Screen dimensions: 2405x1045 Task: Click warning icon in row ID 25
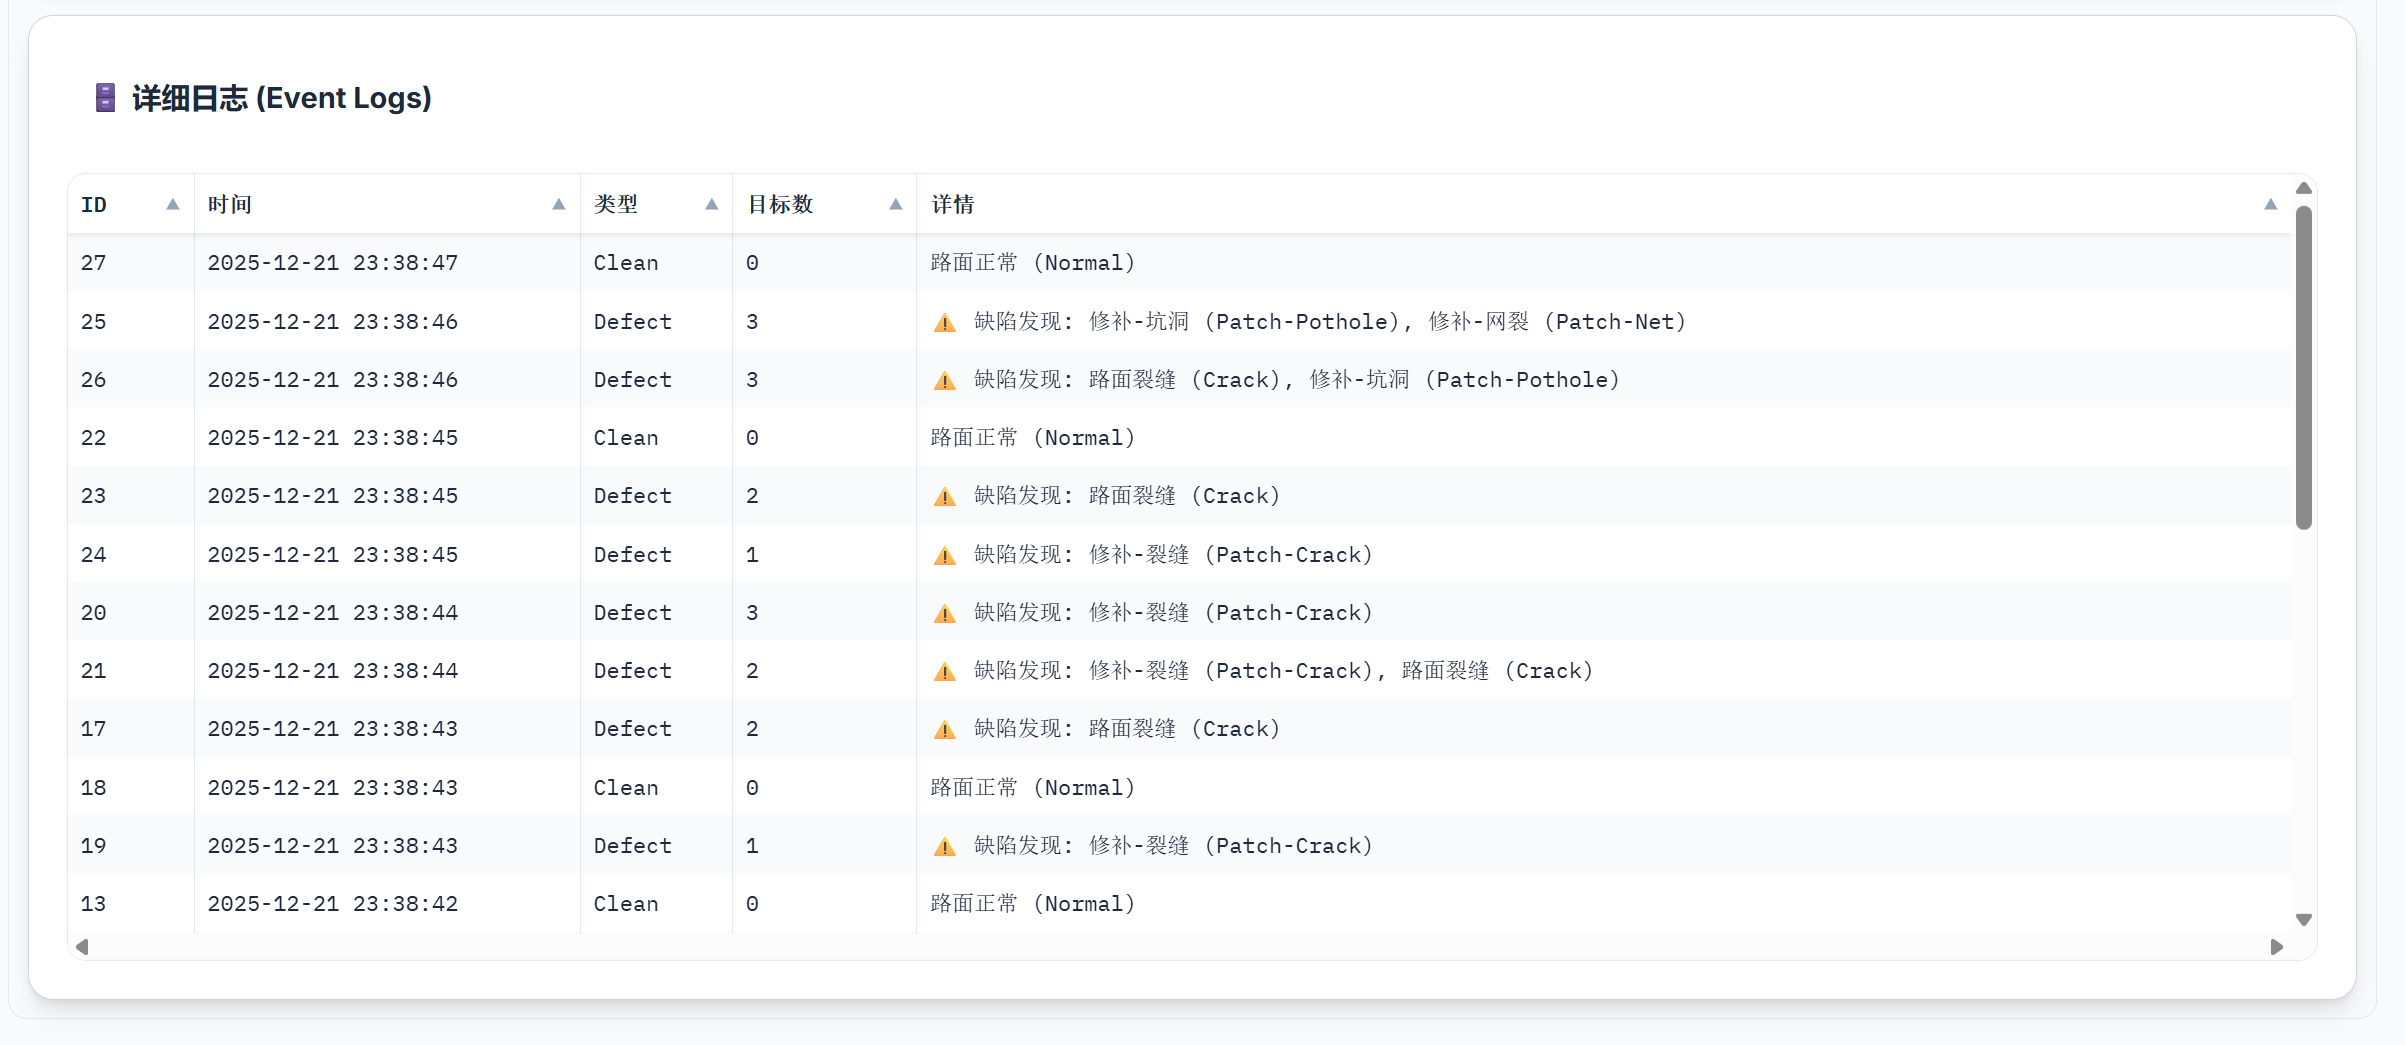[945, 322]
